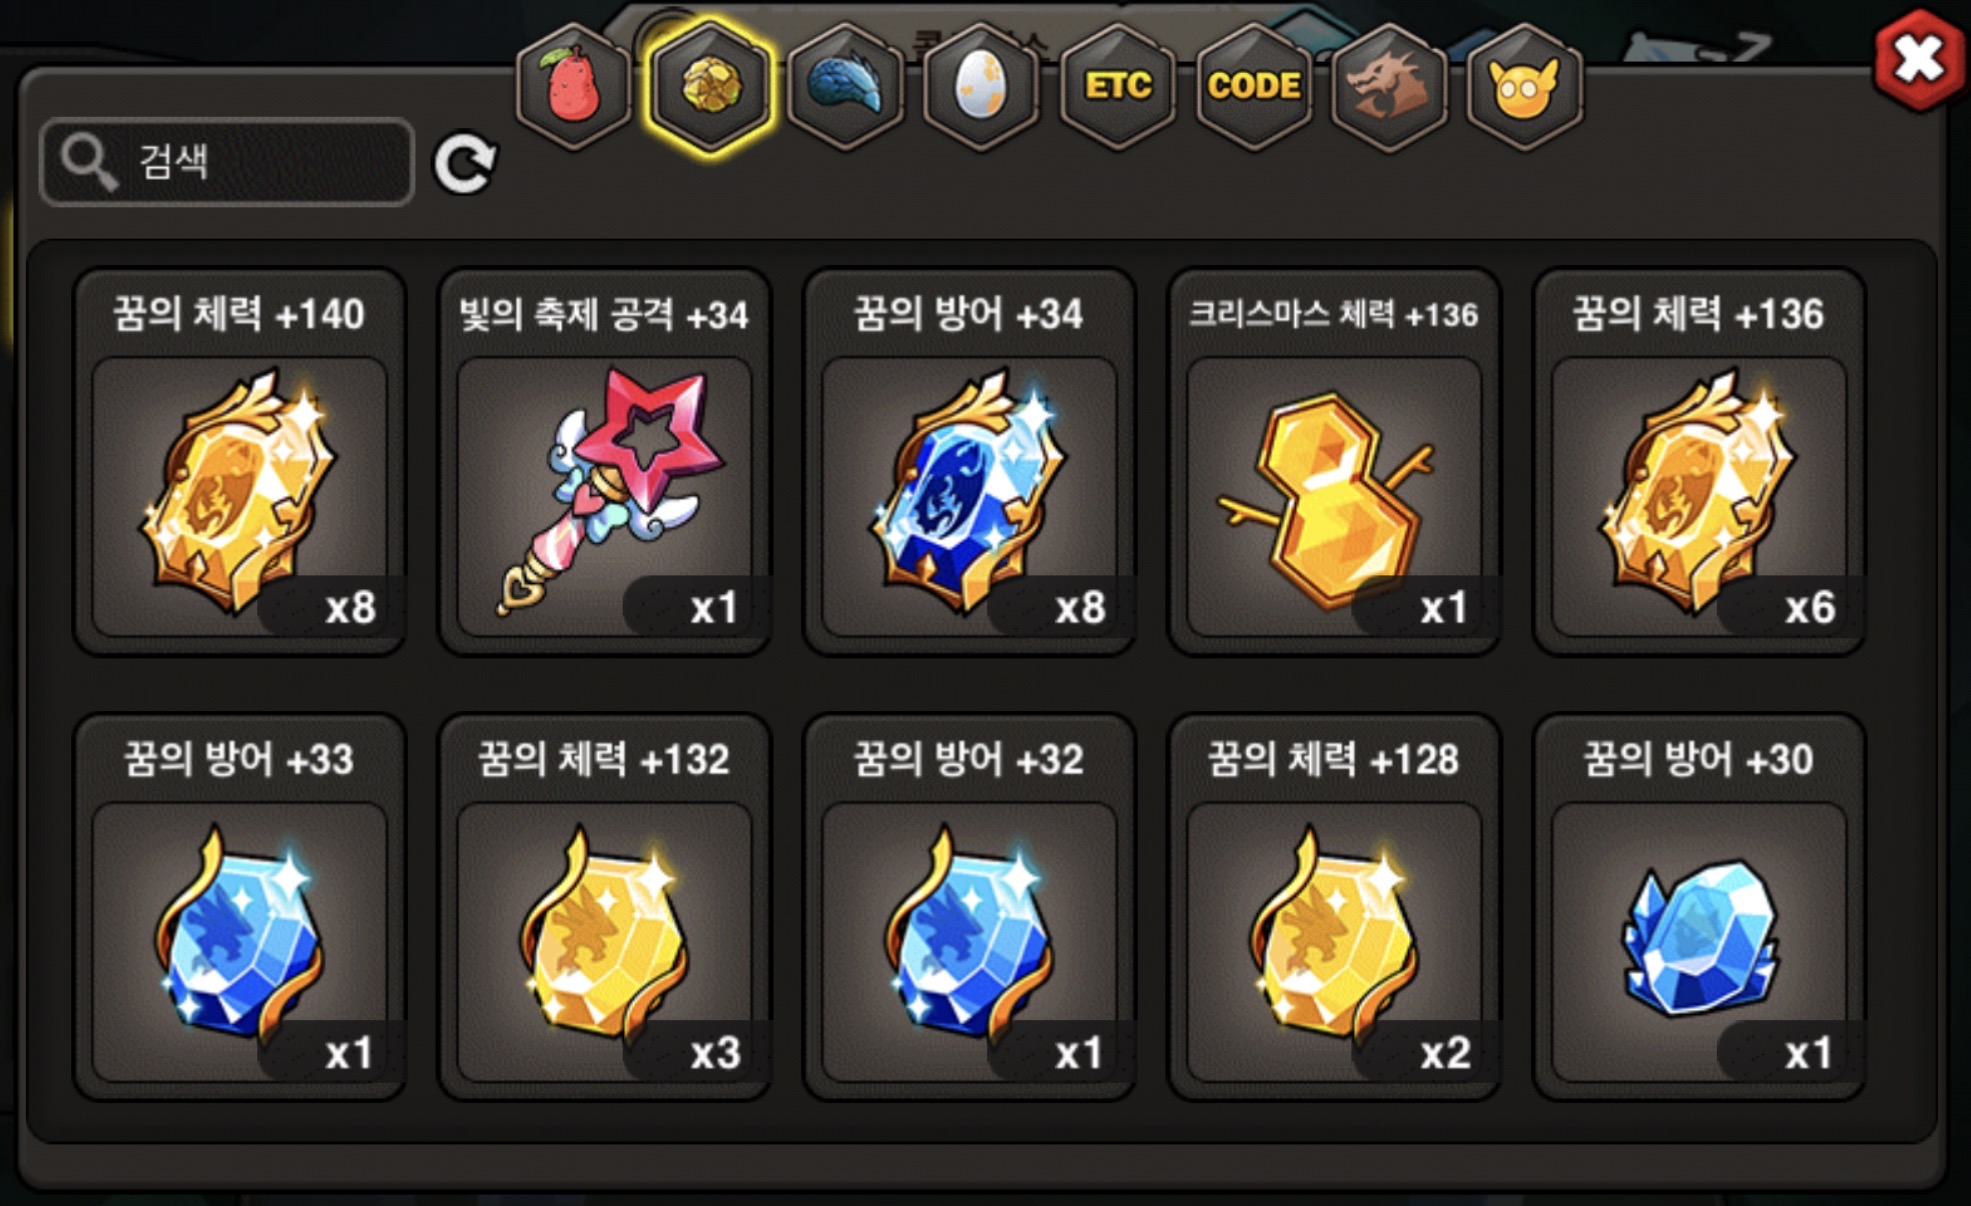The width and height of the screenshot is (1971, 1206).
Task: Open the spotted egg category tab
Action: [x=981, y=87]
